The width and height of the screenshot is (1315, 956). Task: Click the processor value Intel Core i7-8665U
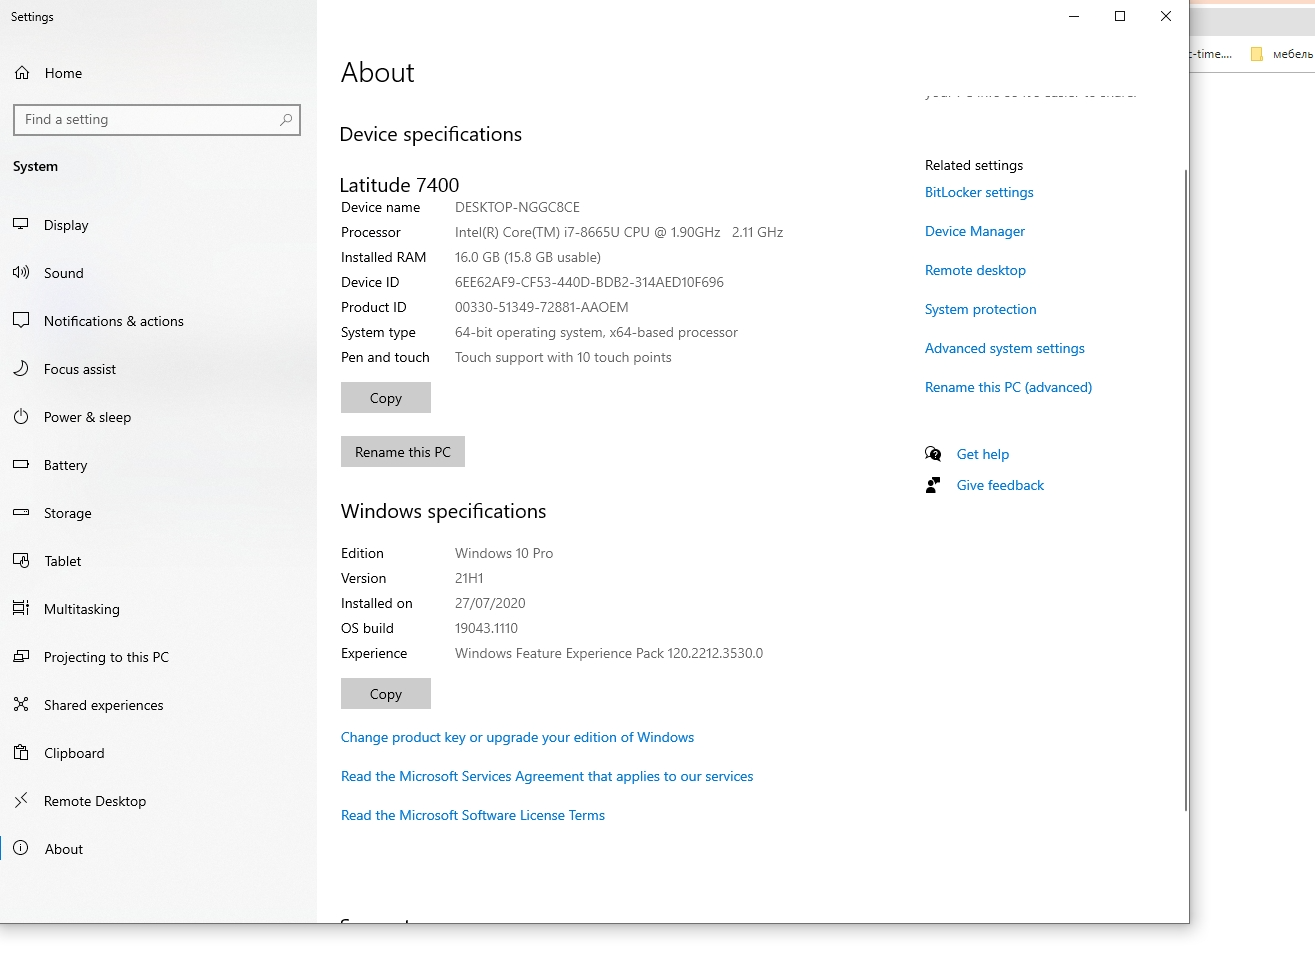pos(619,232)
